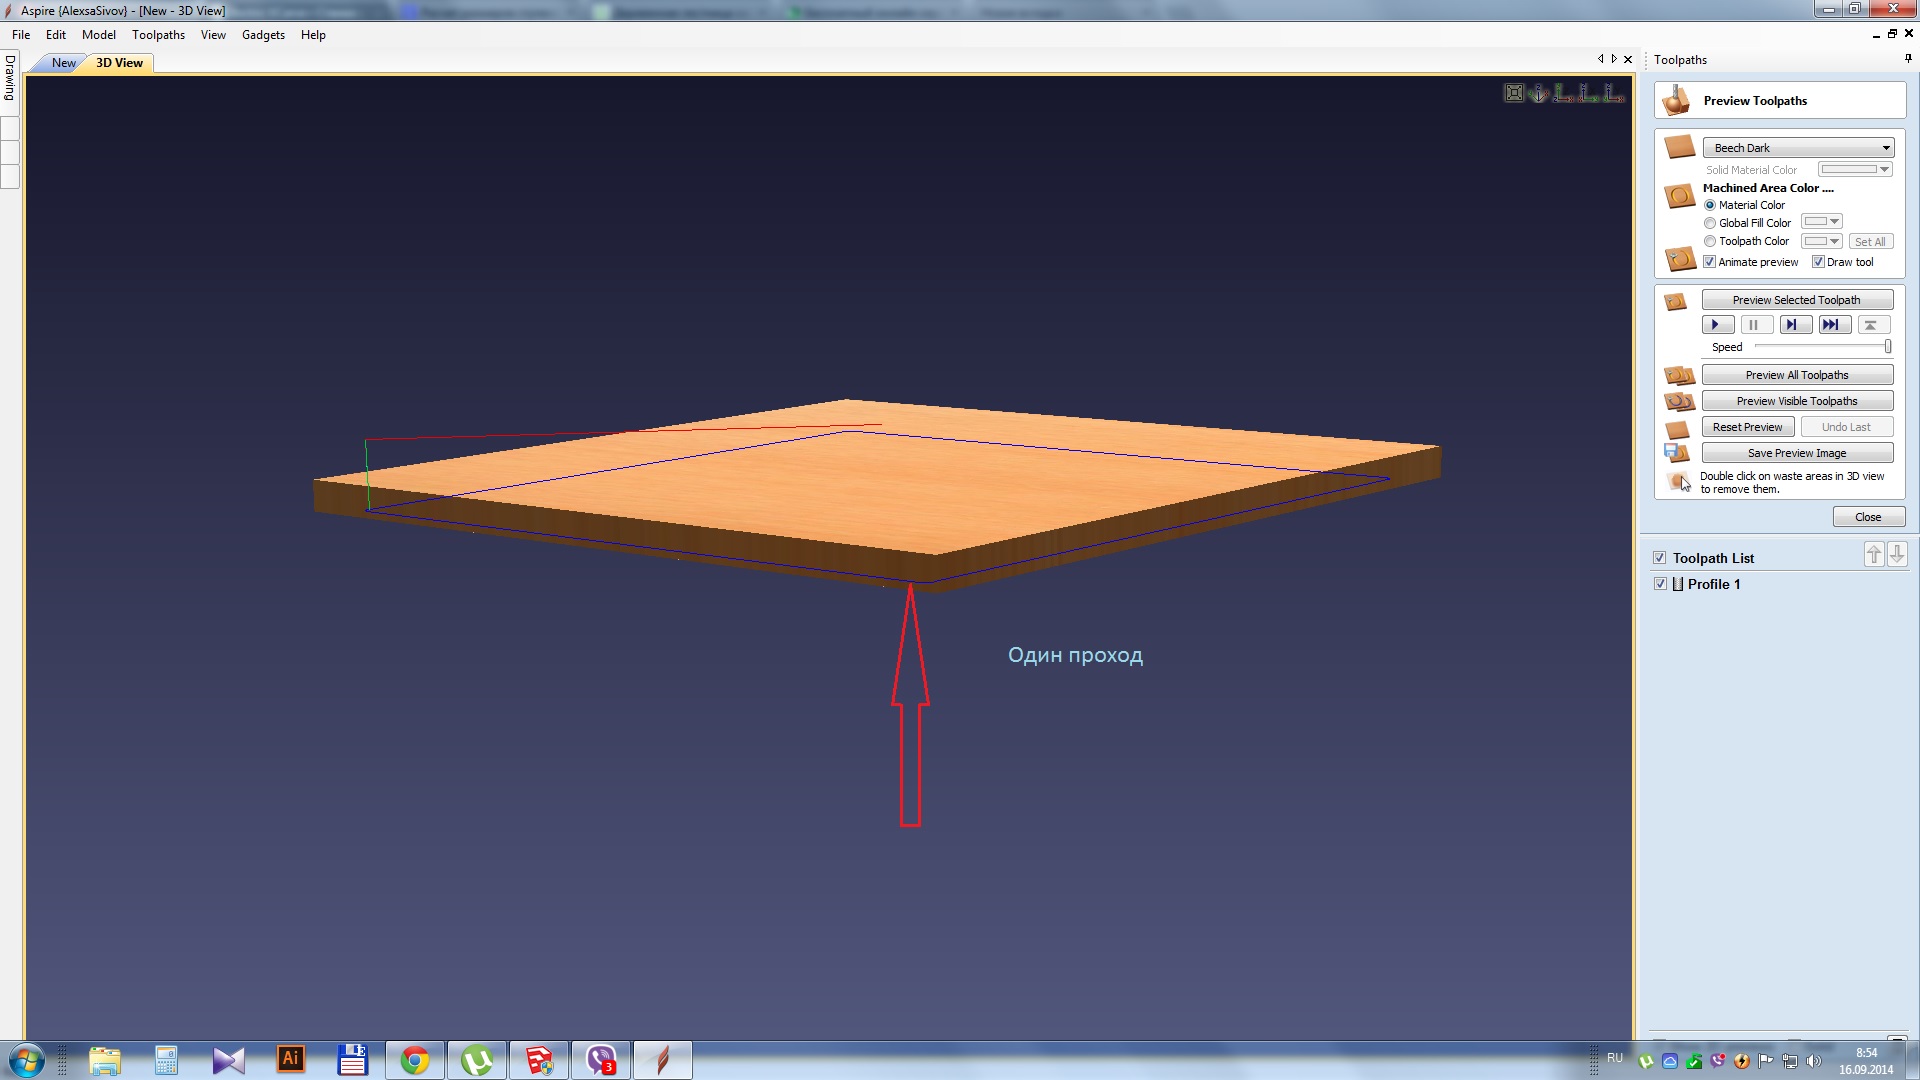Click the preview Speed slider handle
The image size is (1920, 1080).
pos(1887,347)
